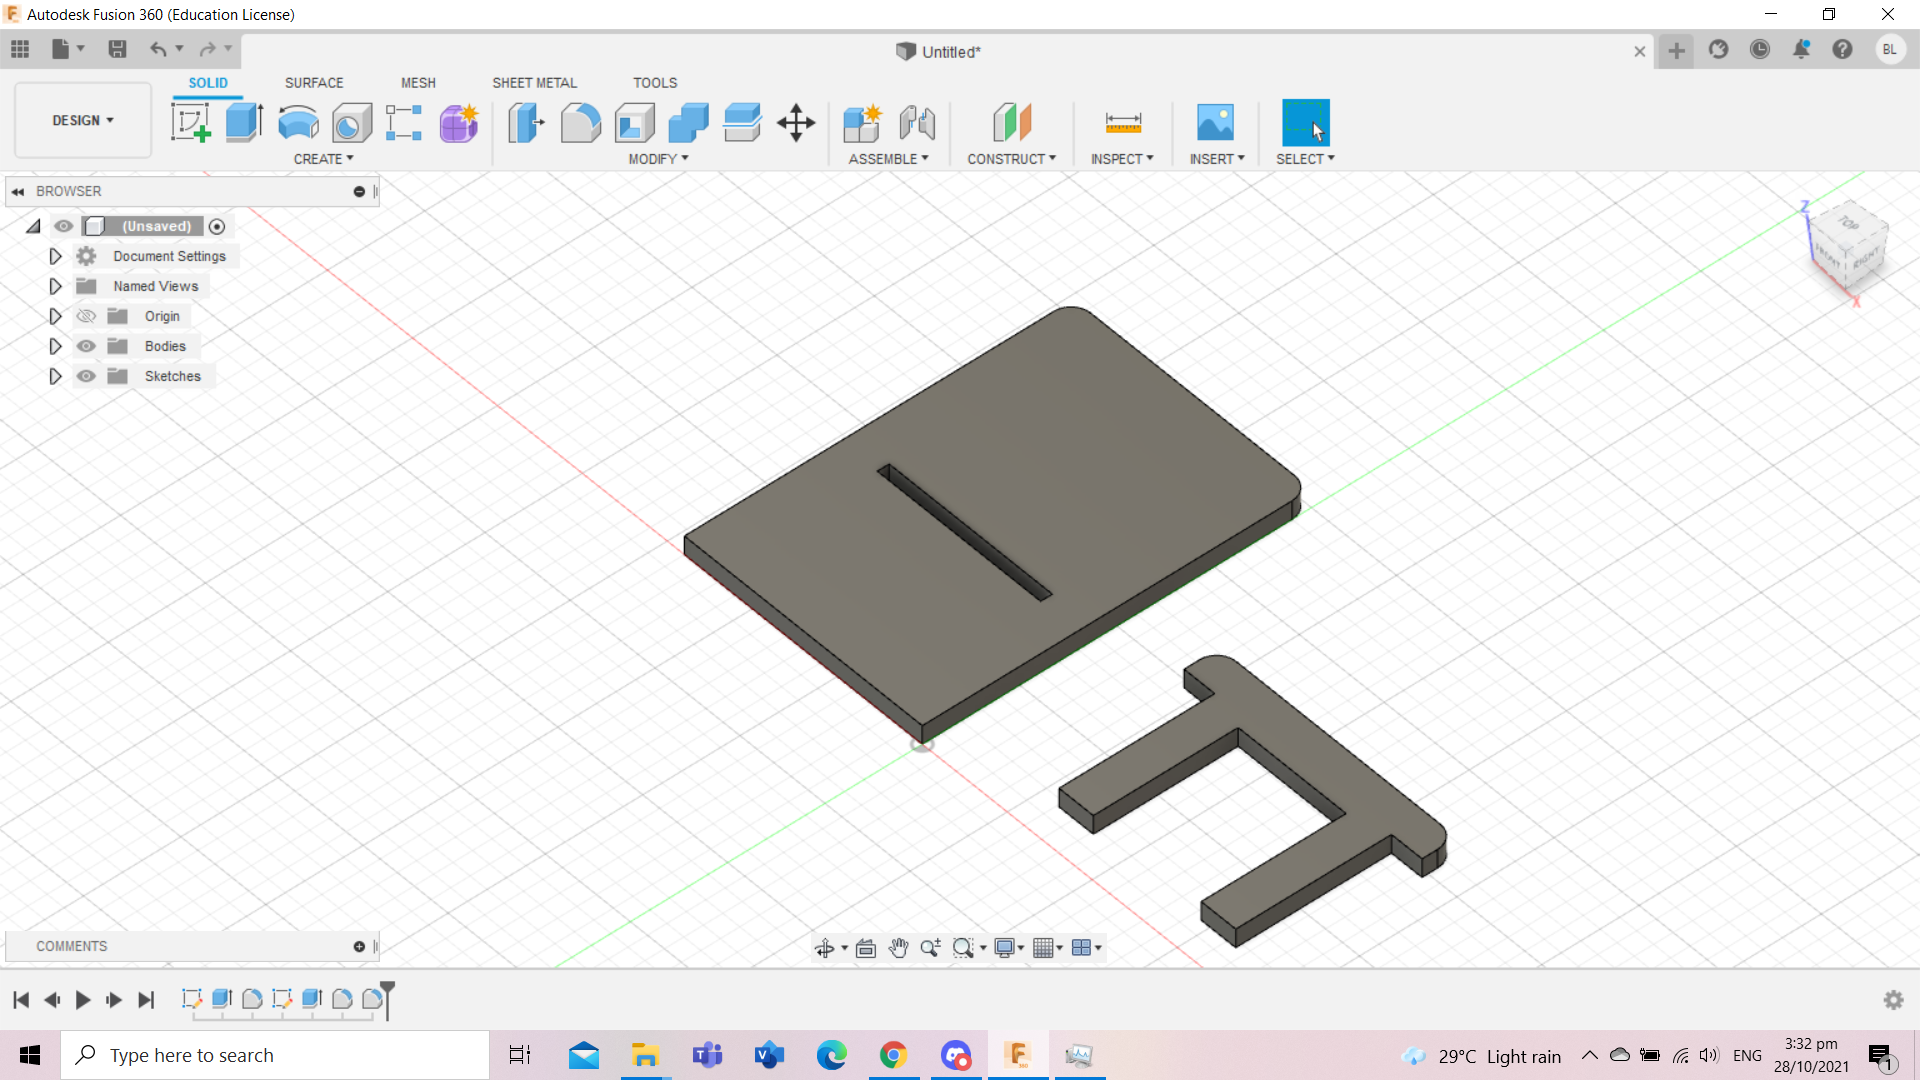
Task: Select the Joint tool
Action: click(917, 123)
